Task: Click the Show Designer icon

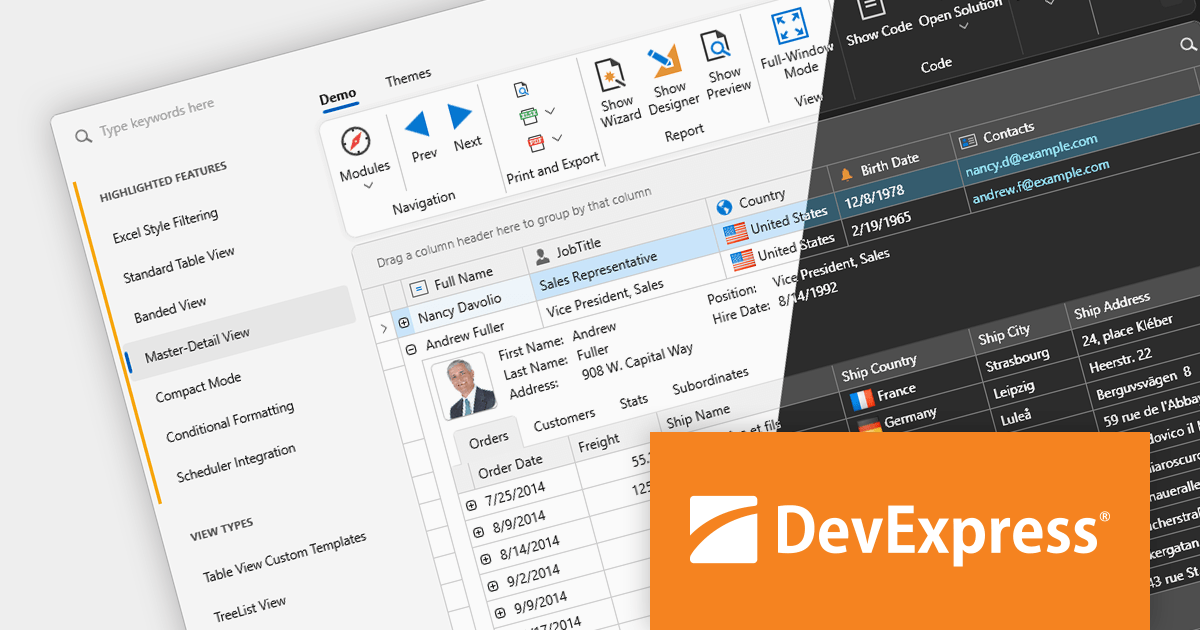Action: tap(663, 61)
